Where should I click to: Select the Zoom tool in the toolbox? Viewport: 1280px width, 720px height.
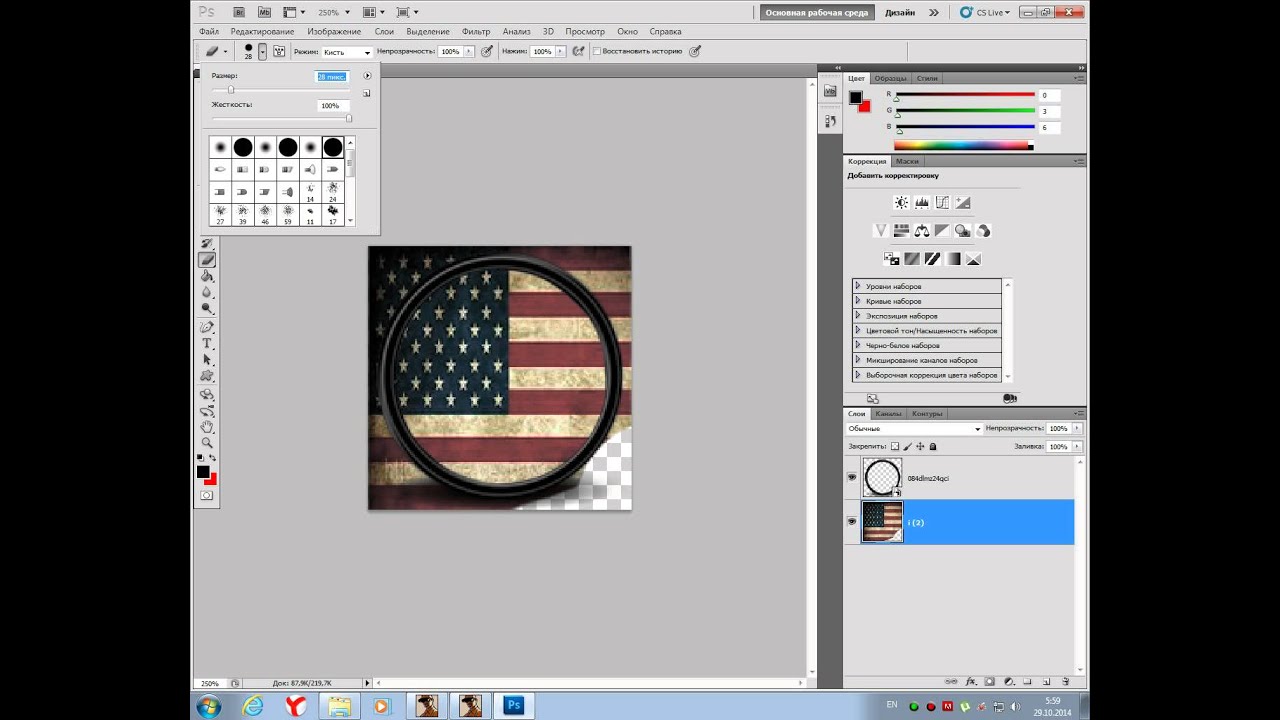(207, 442)
